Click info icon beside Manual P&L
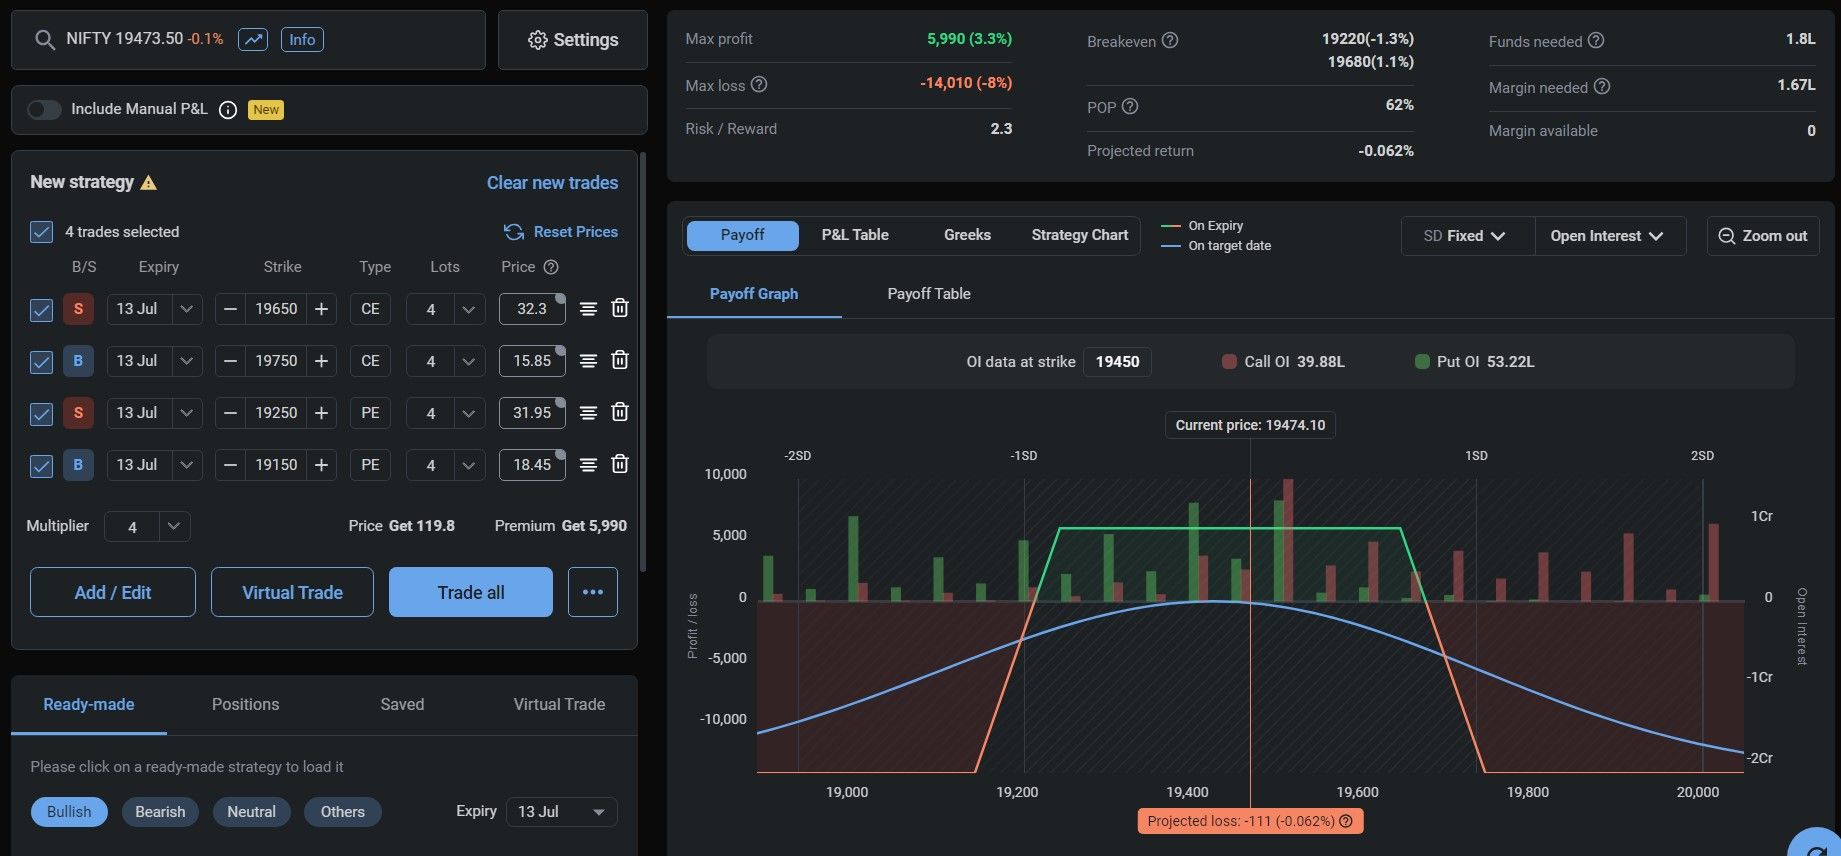 click(228, 110)
